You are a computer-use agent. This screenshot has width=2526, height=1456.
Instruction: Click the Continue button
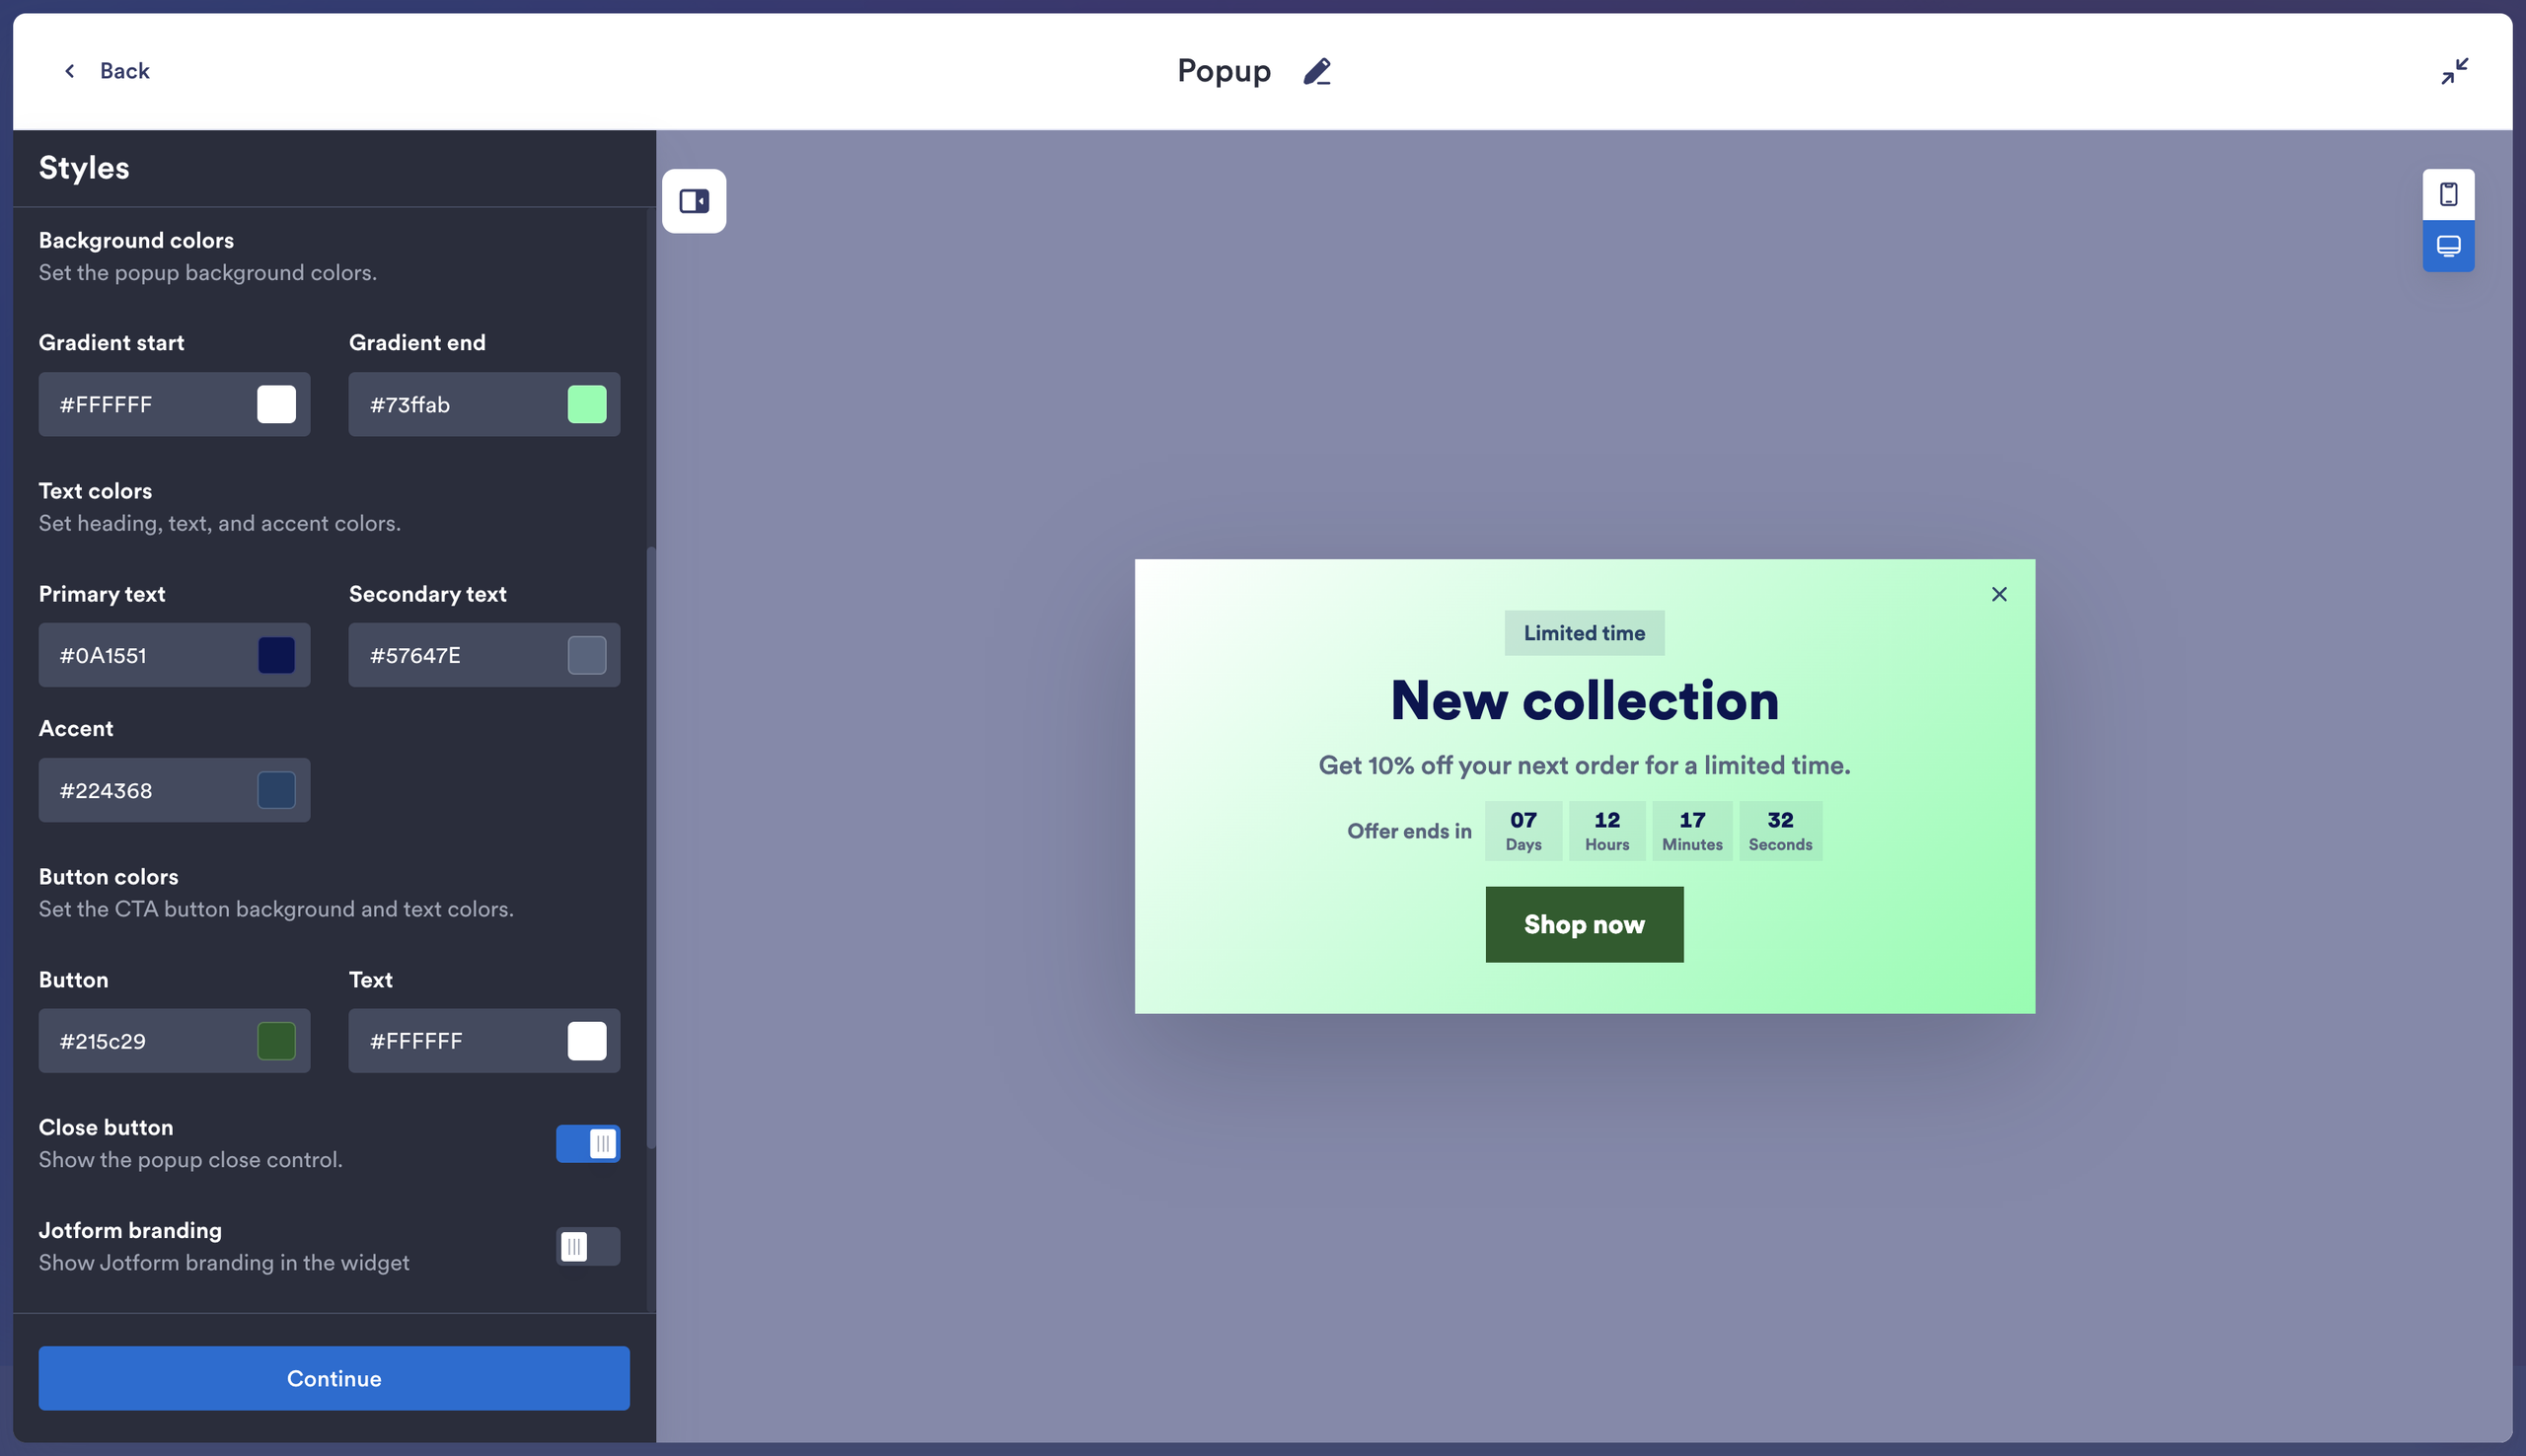334,1378
